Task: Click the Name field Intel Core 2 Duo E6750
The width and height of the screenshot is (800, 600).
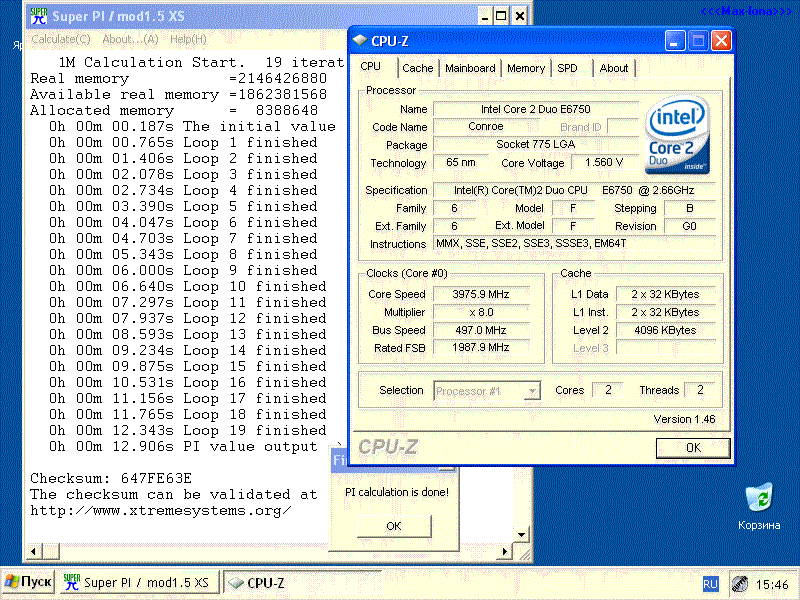Action: coord(536,109)
